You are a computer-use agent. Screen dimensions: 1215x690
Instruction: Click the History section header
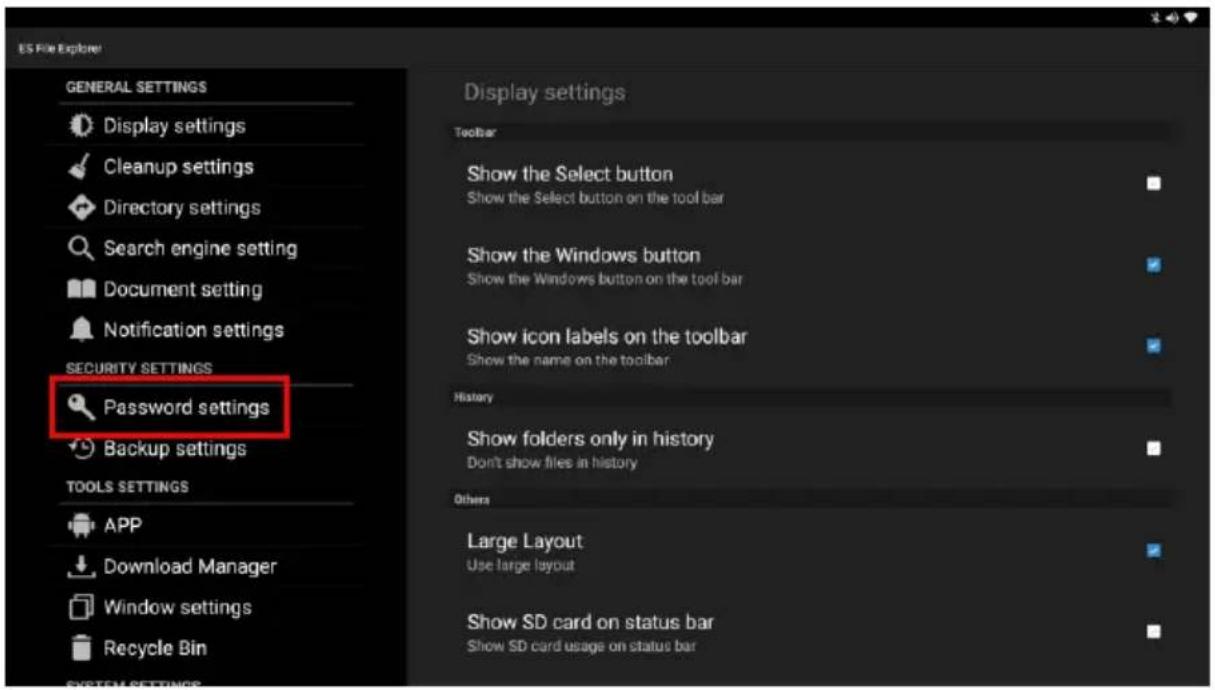474,397
